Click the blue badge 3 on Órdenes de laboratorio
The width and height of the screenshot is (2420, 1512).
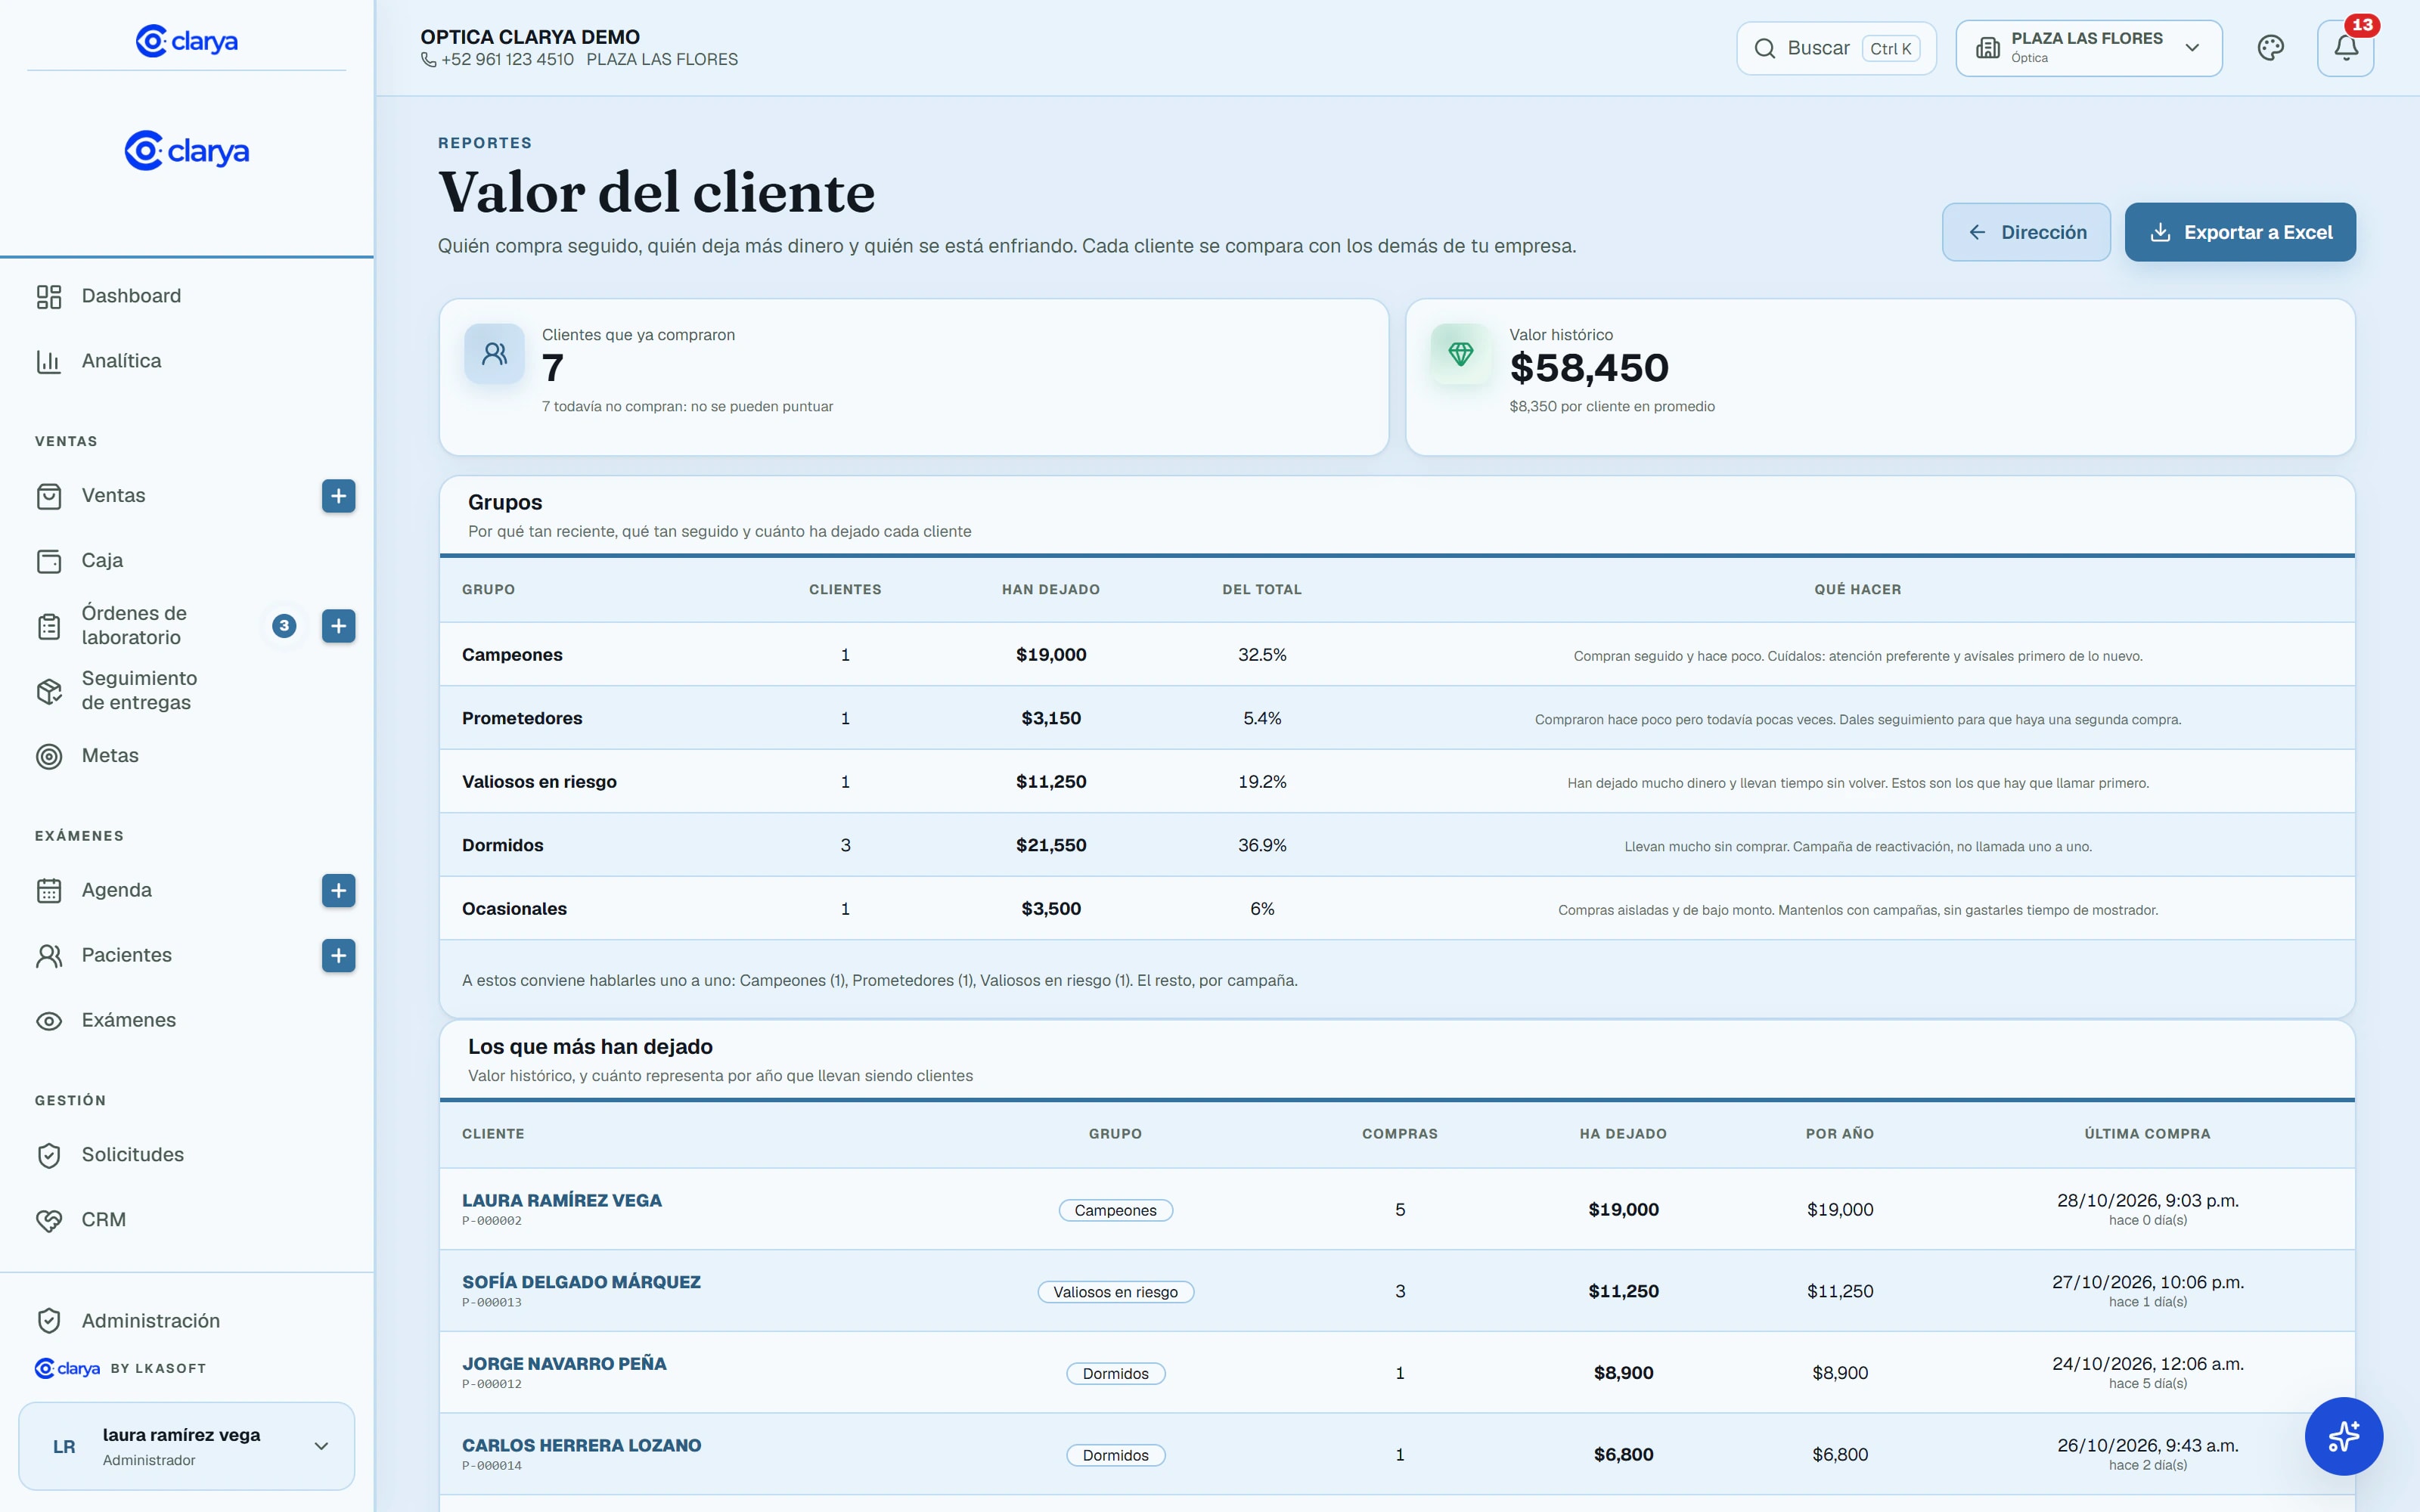click(x=284, y=626)
